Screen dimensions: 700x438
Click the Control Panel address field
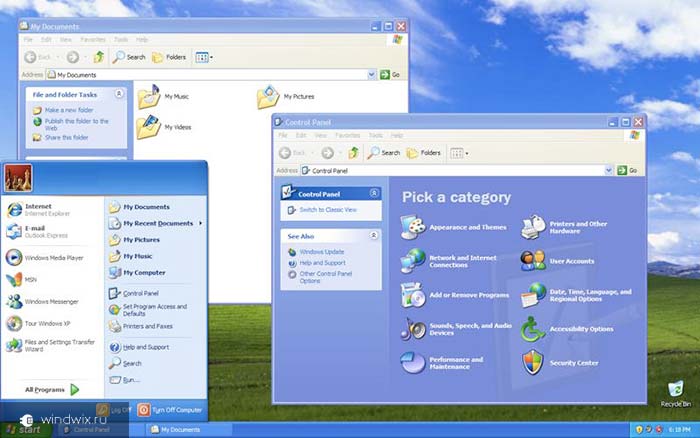click(456, 170)
